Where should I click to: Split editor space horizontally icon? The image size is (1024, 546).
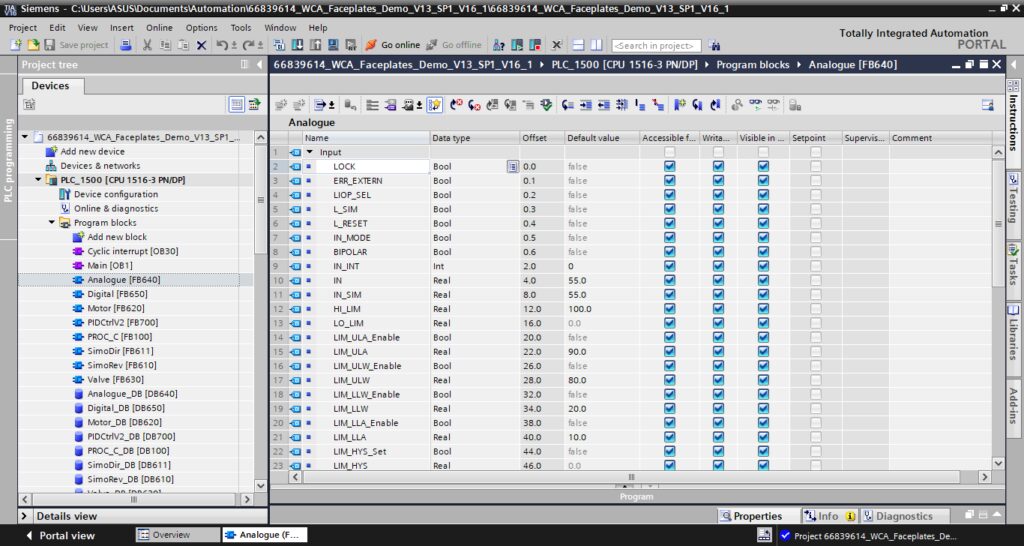(578, 45)
